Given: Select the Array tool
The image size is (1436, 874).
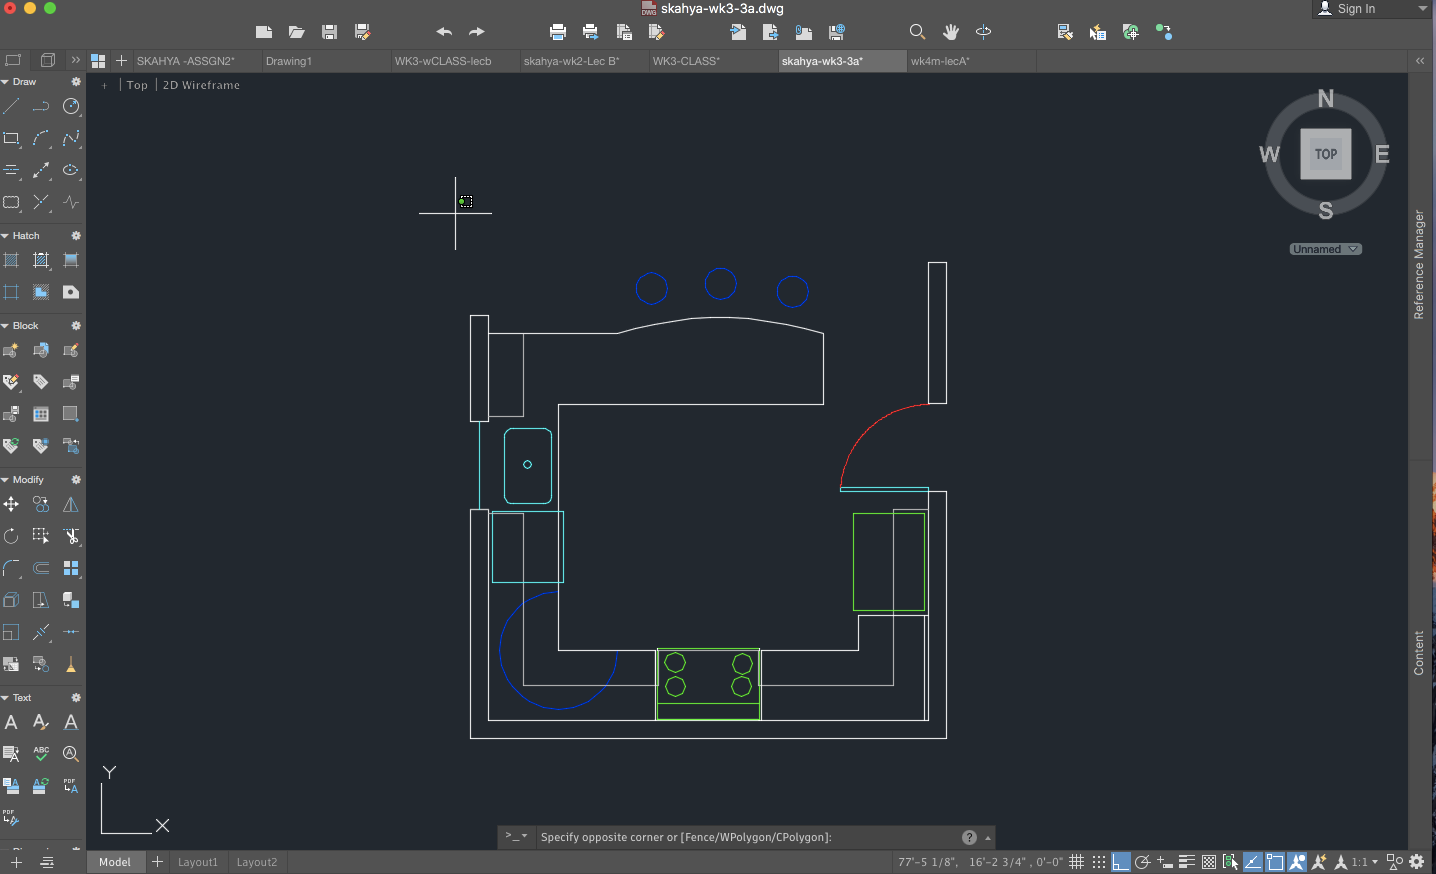Looking at the screenshot, I should click(x=71, y=569).
